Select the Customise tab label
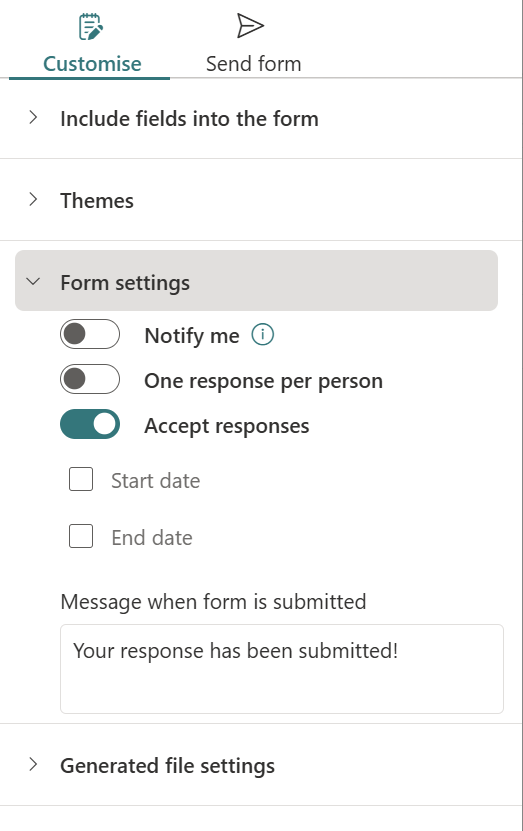 pyautogui.click(x=92, y=64)
